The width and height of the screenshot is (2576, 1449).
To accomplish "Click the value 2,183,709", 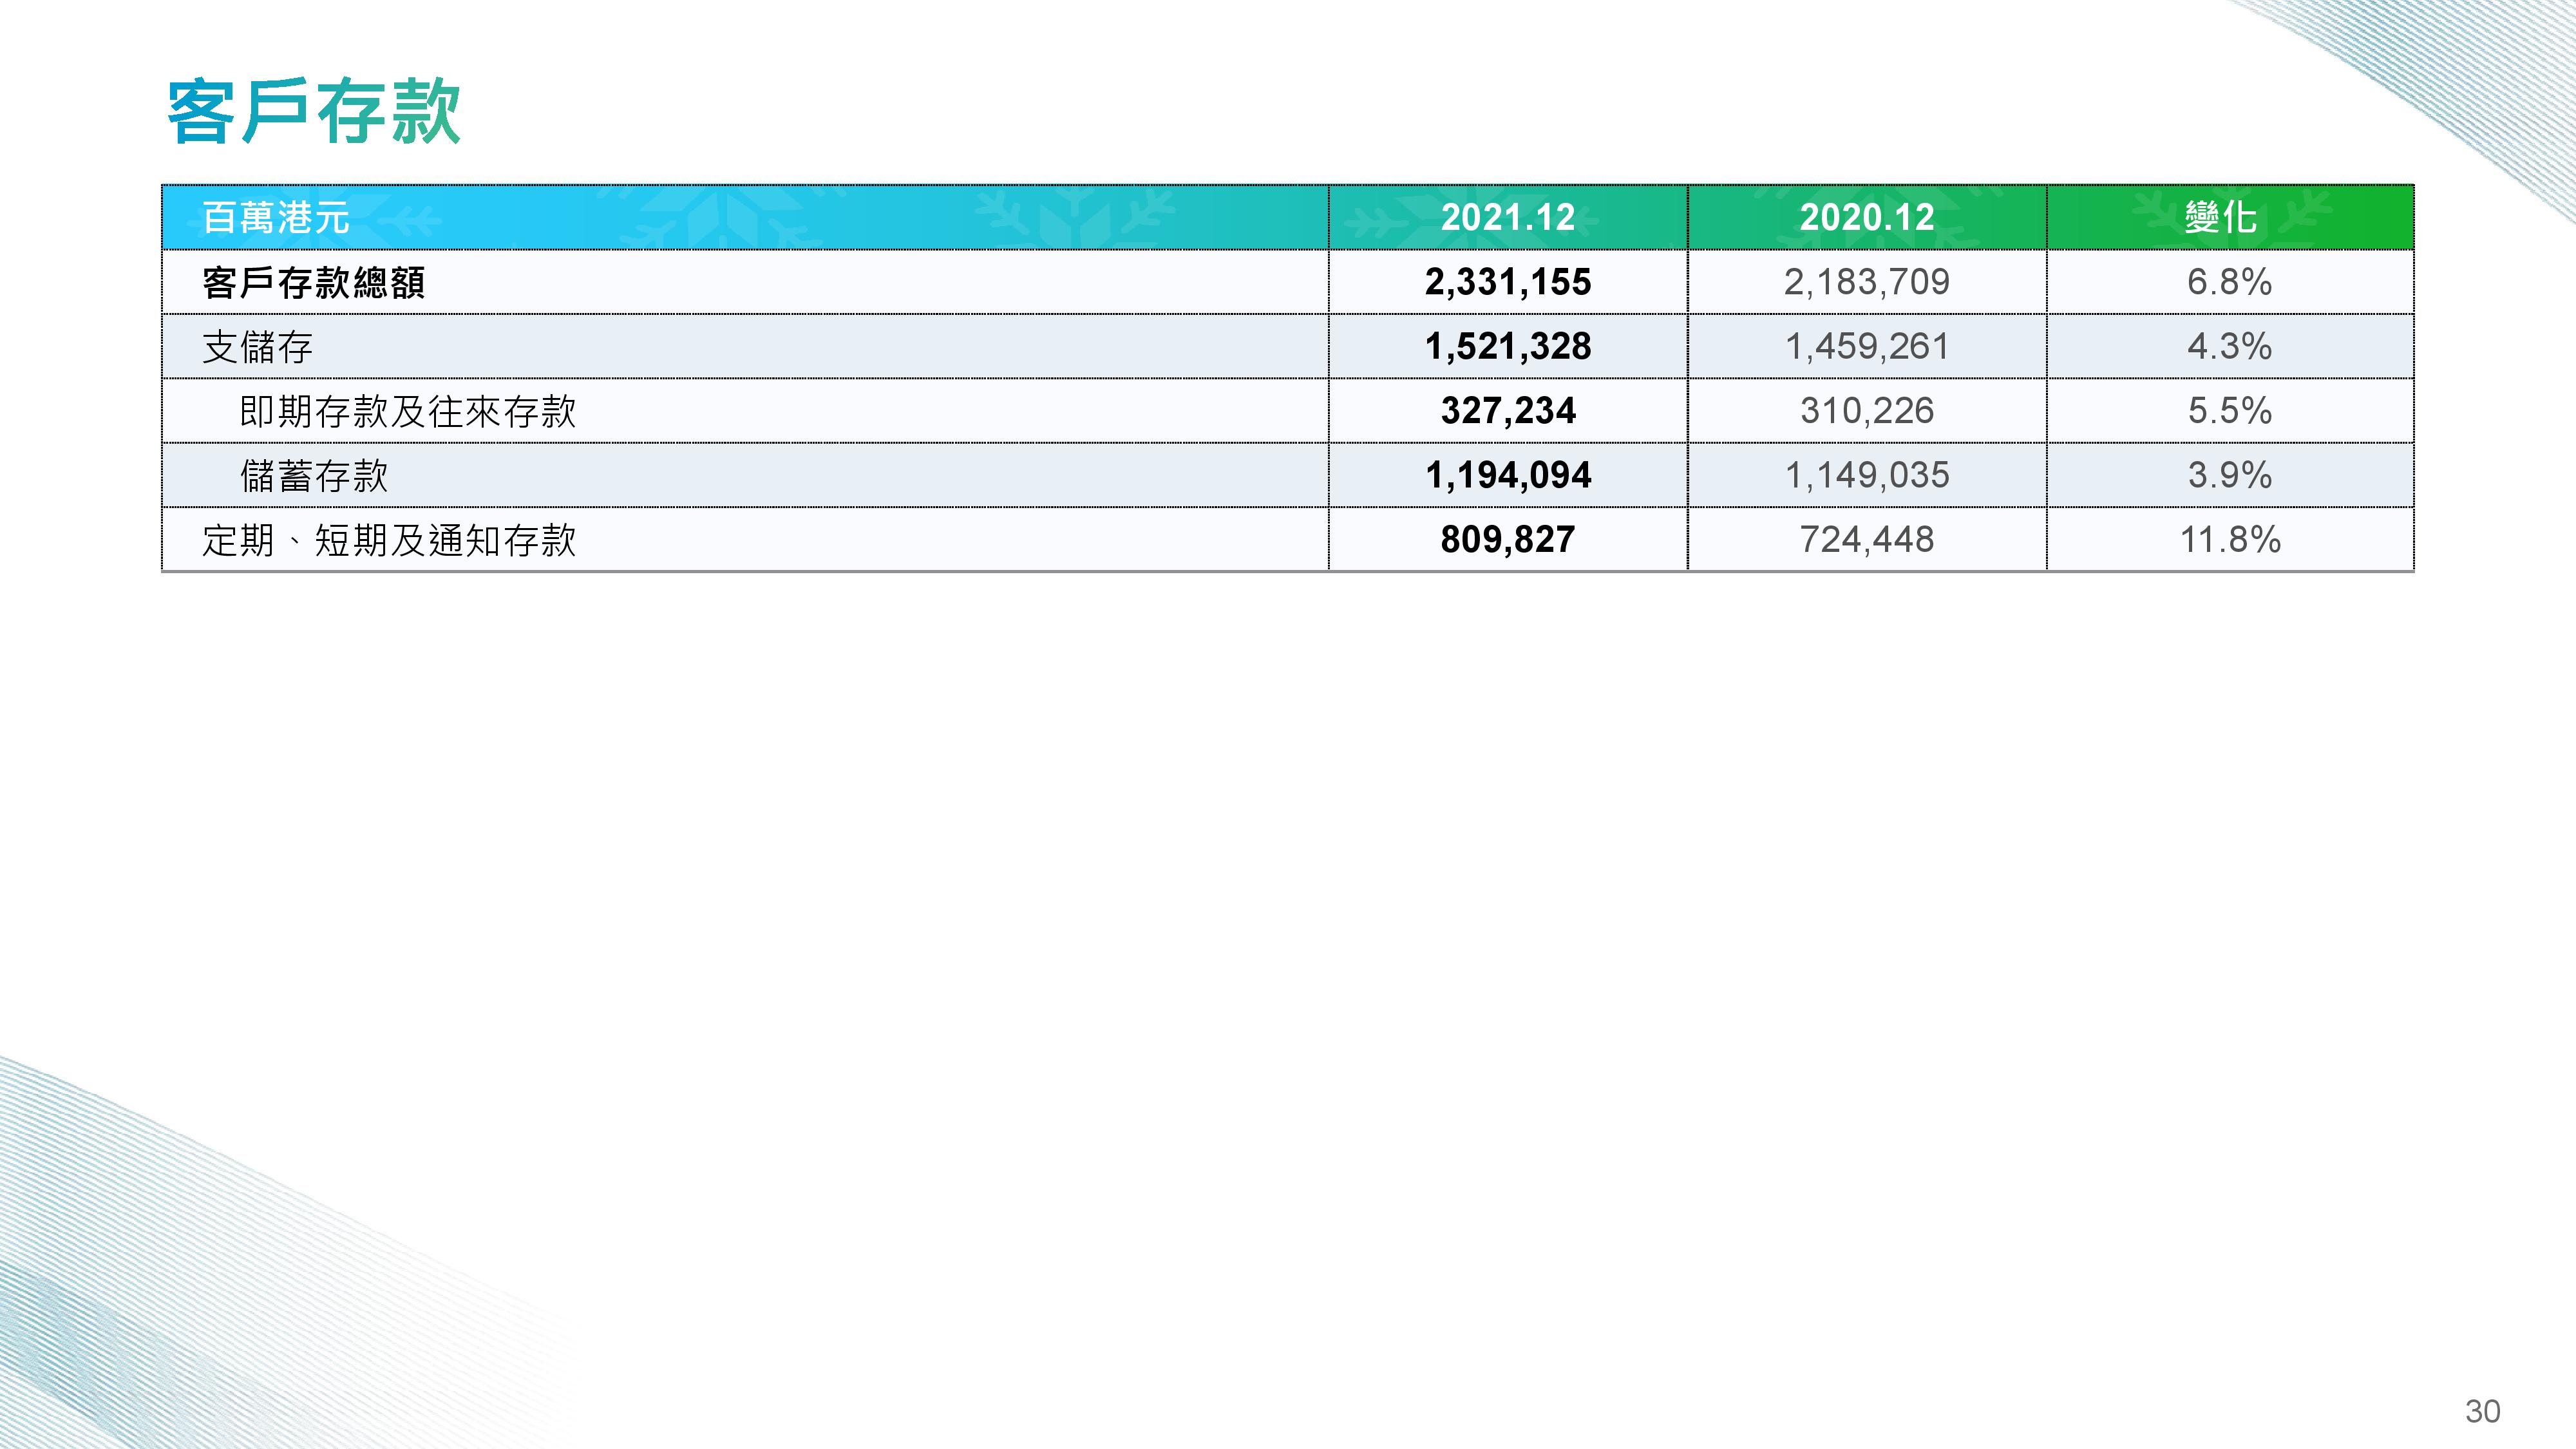I will point(1866,282).
